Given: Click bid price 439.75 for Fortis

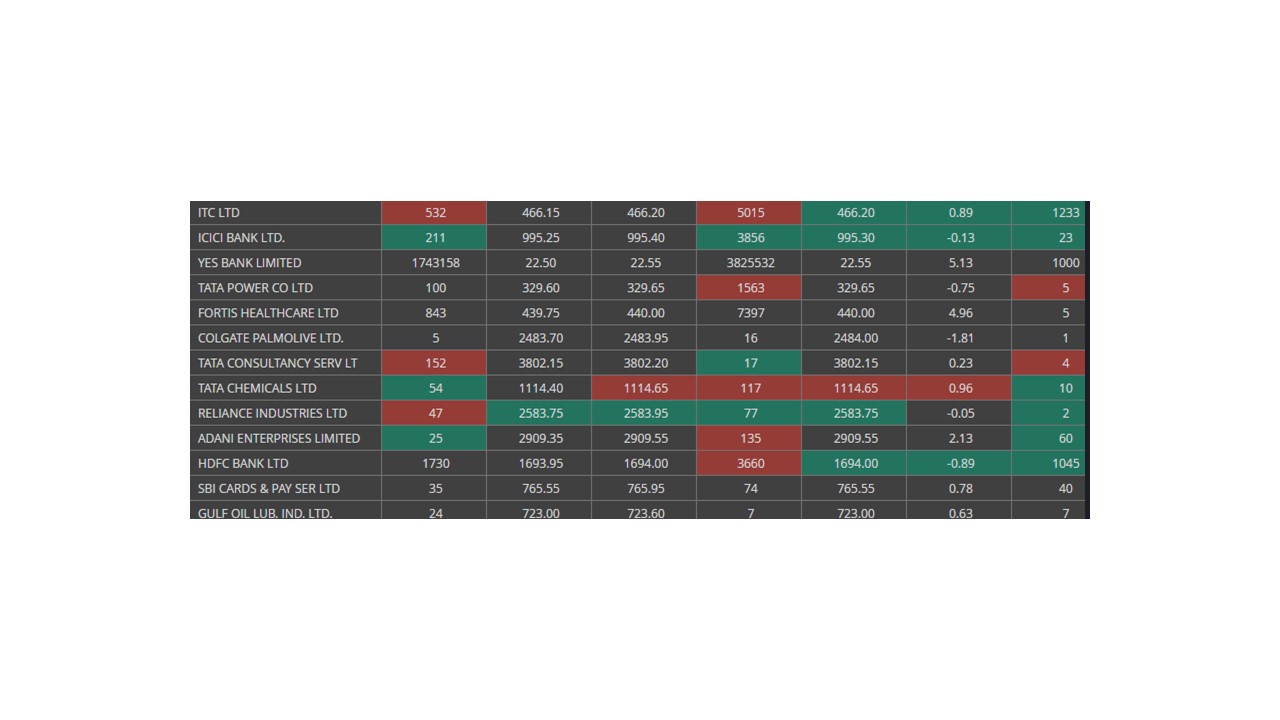Looking at the screenshot, I should pyautogui.click(x=539, y=313).
